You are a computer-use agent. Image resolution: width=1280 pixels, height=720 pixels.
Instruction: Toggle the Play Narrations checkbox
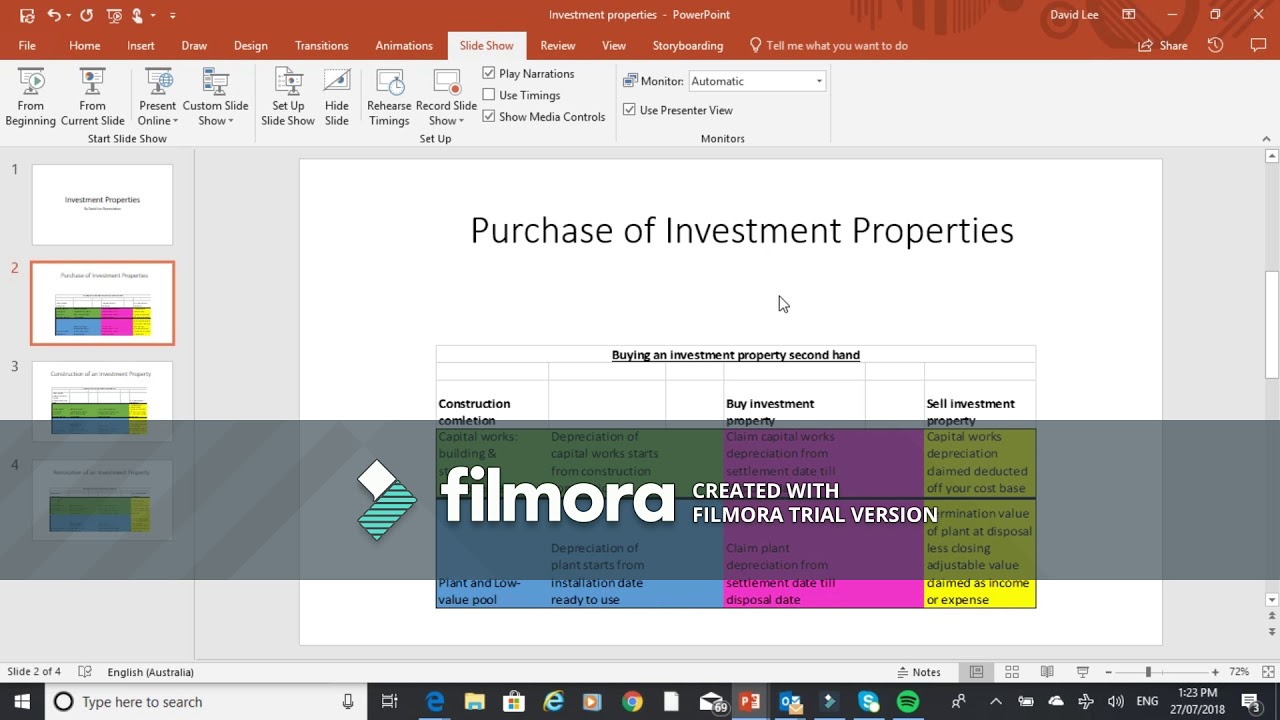(x=489, y=73)
